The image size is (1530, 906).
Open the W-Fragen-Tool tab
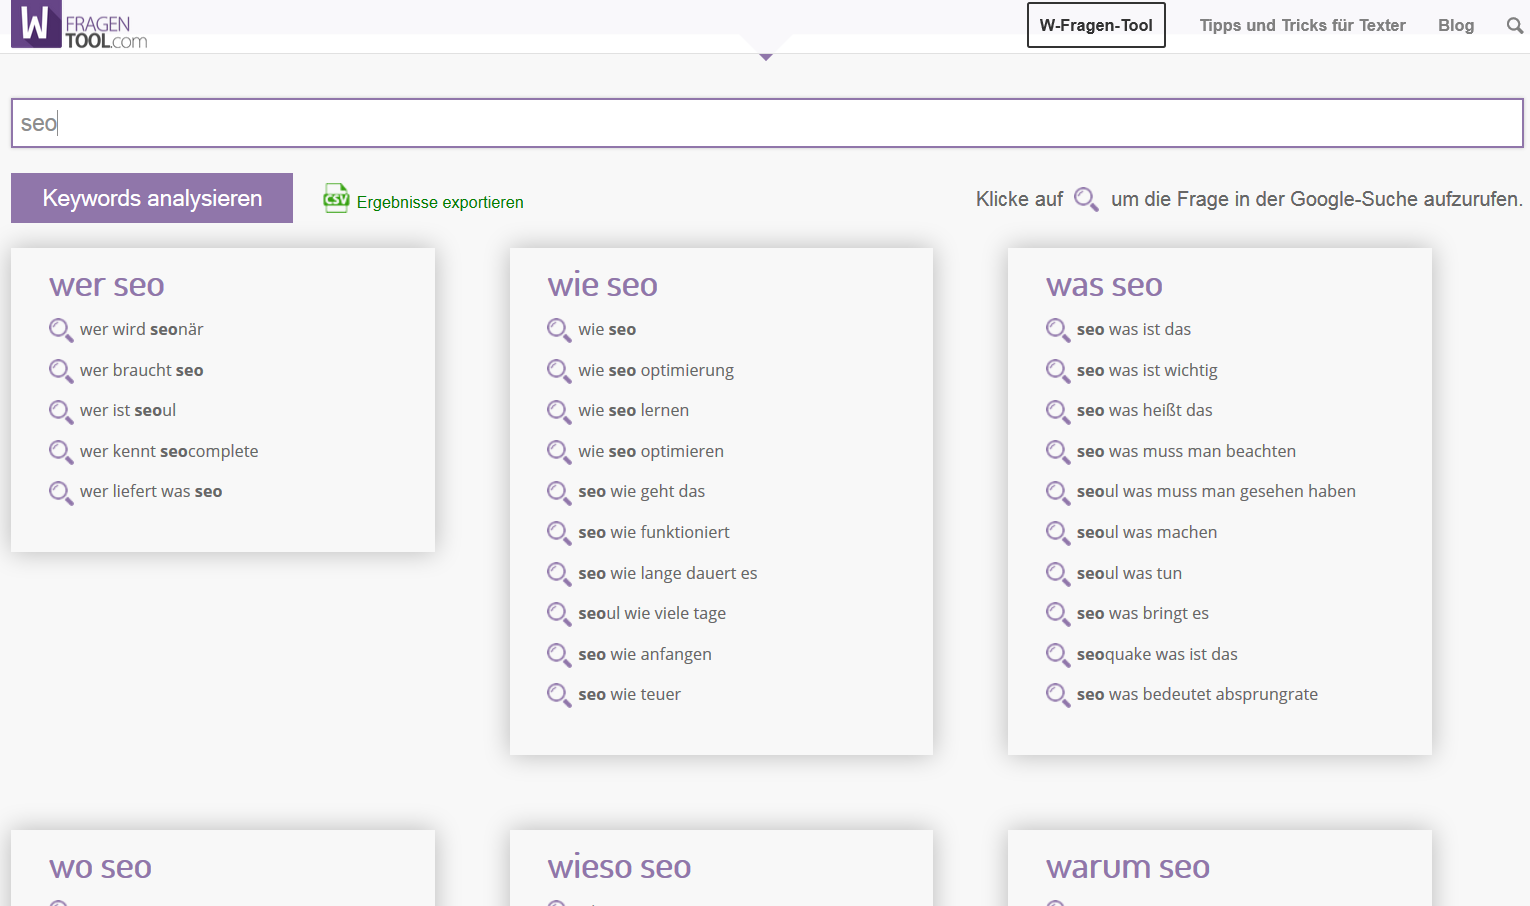pyautogui.click(x=1096, y=26)
